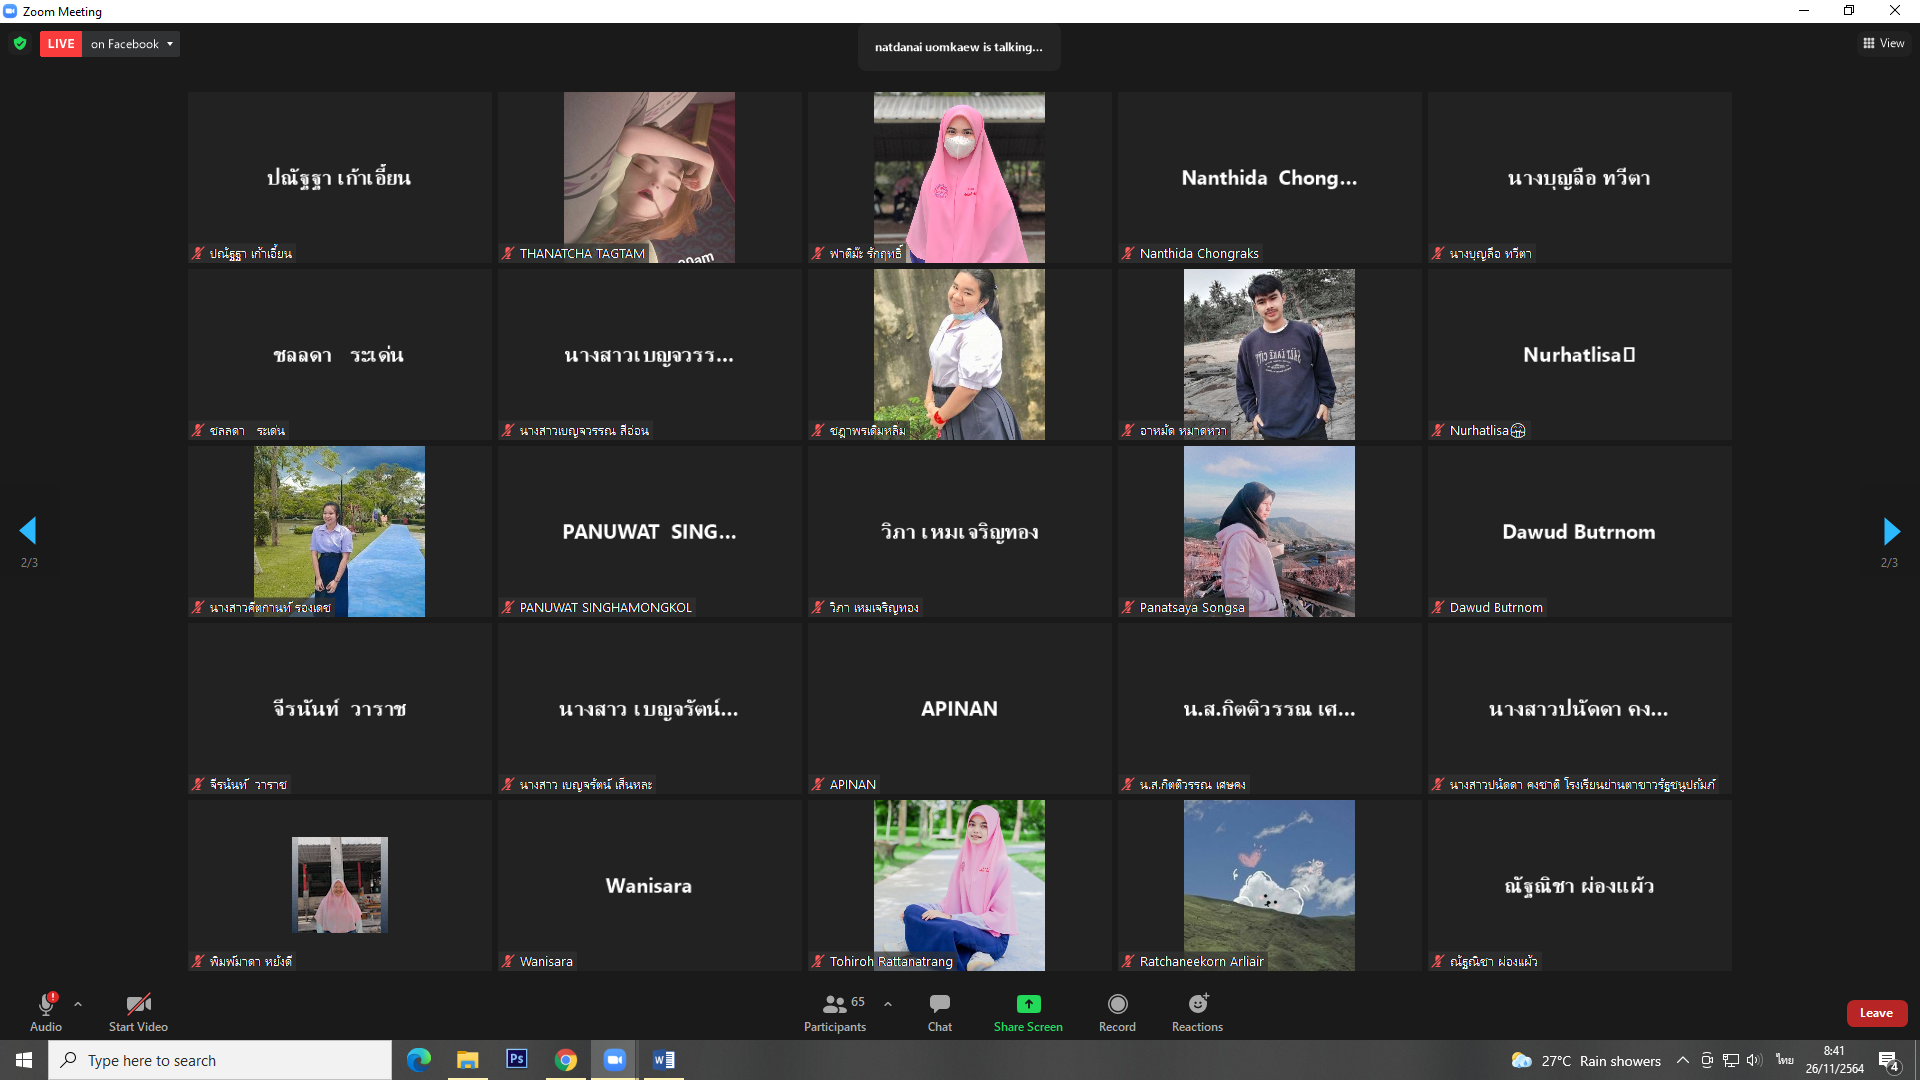
Task: Open the 'on Facebook' live dropdown
Action: point(132,44)
